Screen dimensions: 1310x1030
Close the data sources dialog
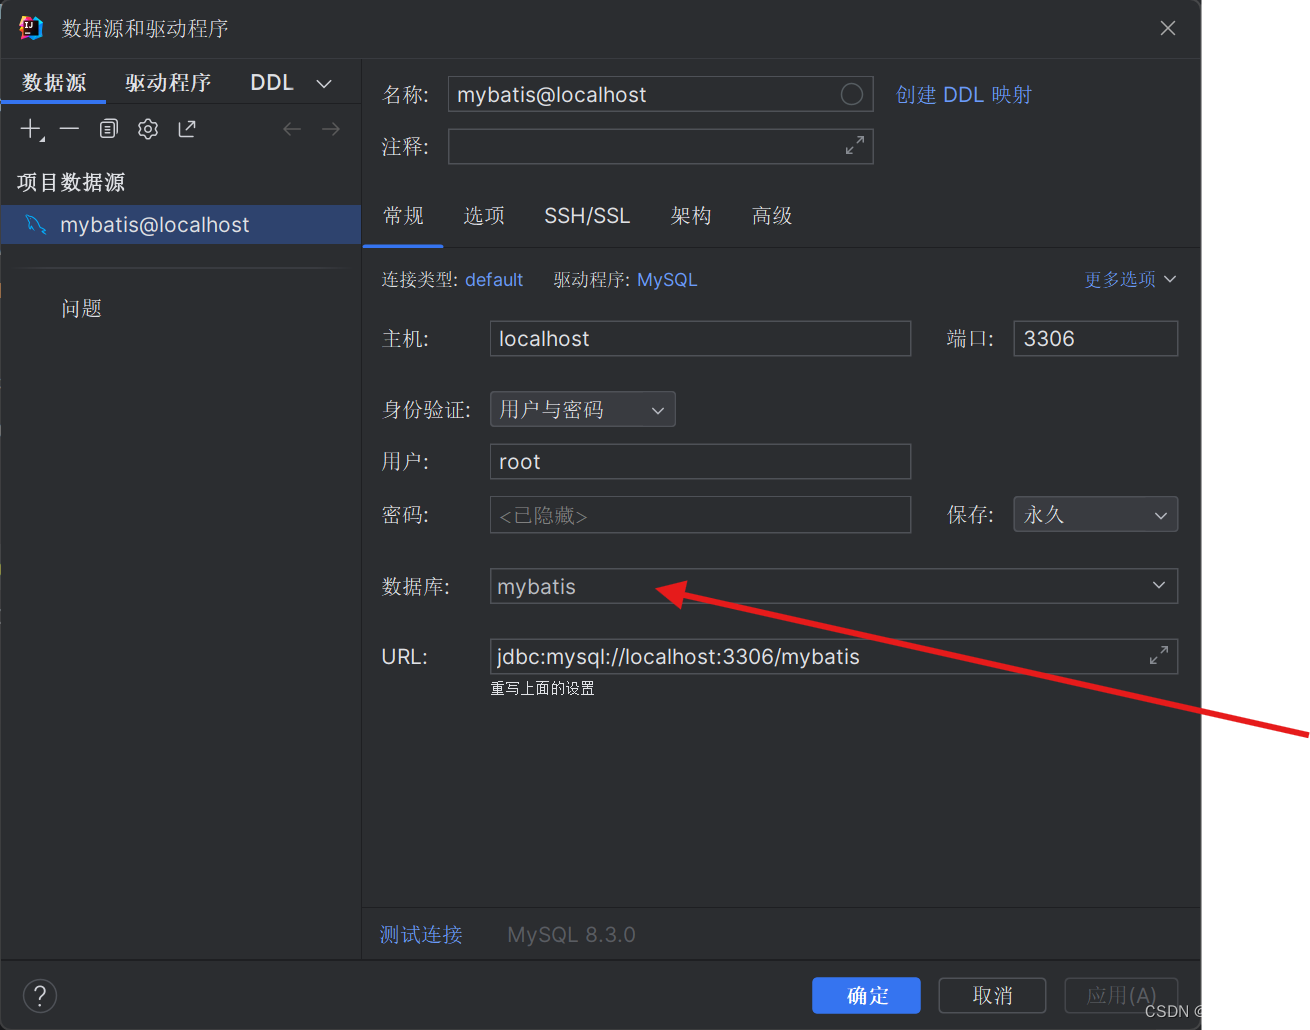(1168, 28)
